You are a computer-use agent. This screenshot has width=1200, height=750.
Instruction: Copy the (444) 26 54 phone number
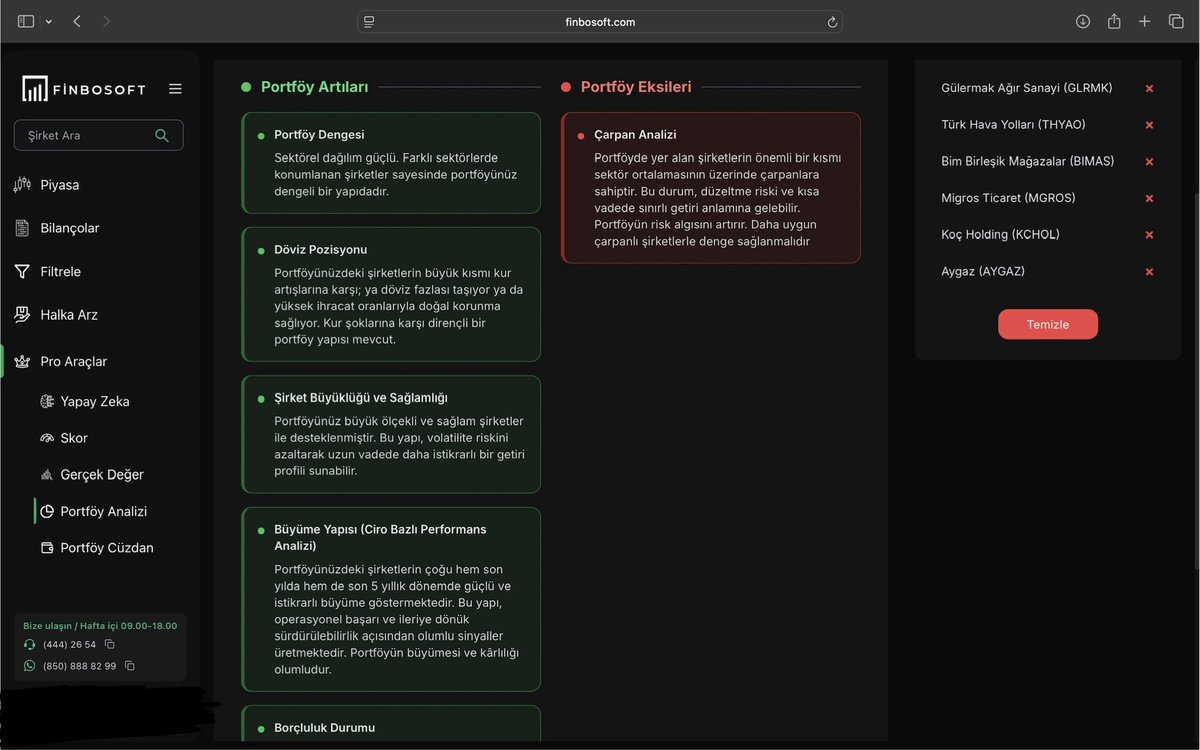110,645
